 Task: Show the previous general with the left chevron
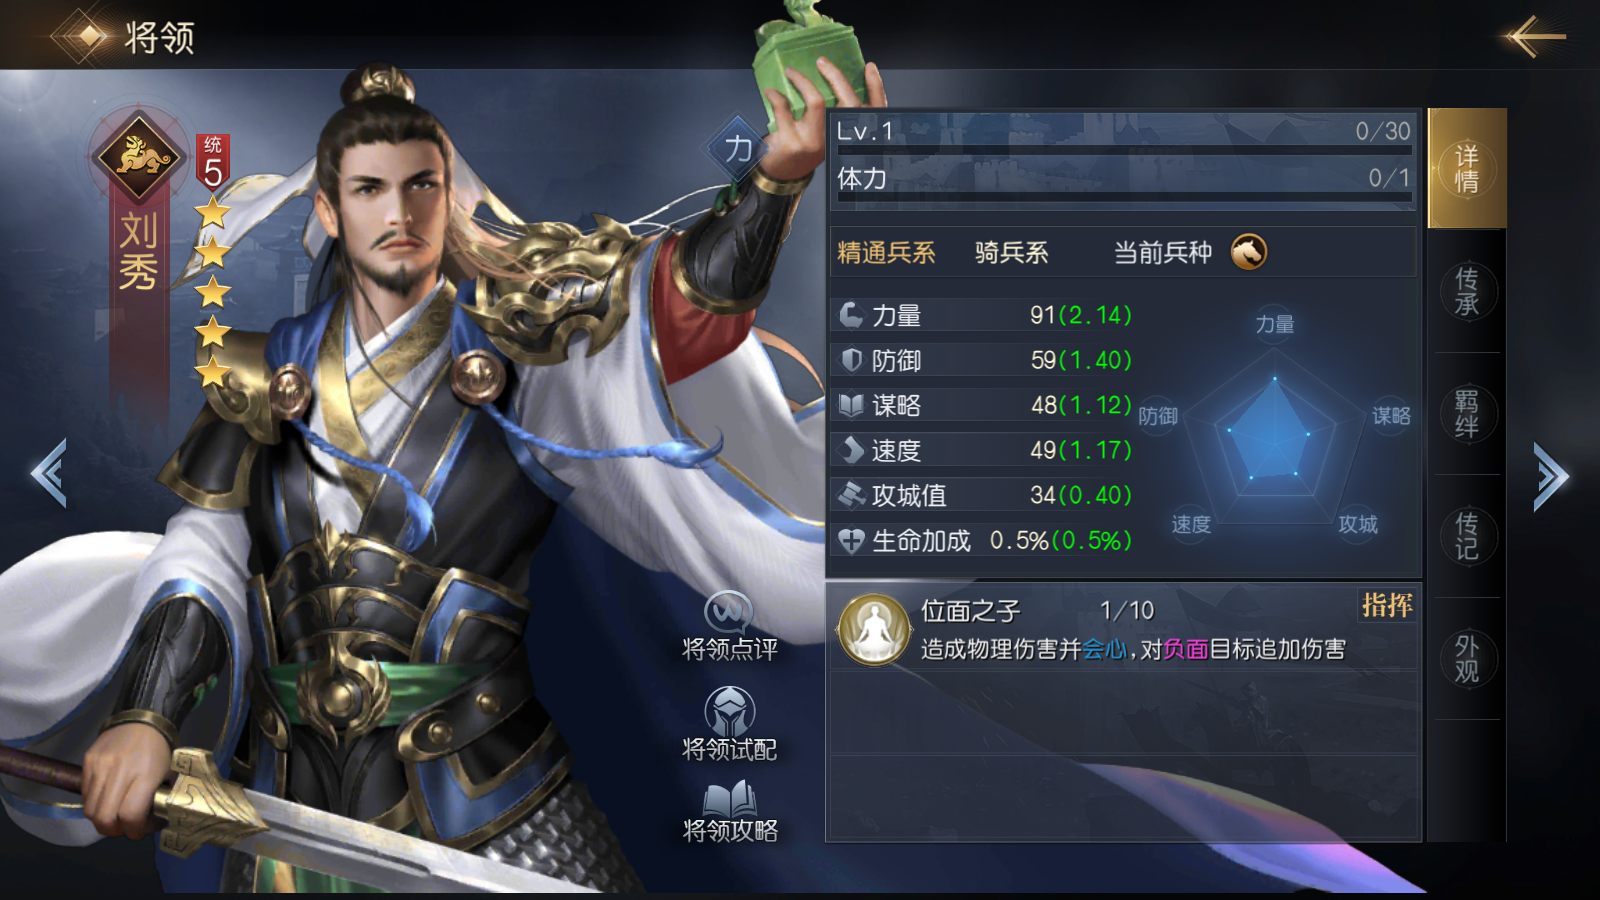pyautogui.click(x=49, y=473)
